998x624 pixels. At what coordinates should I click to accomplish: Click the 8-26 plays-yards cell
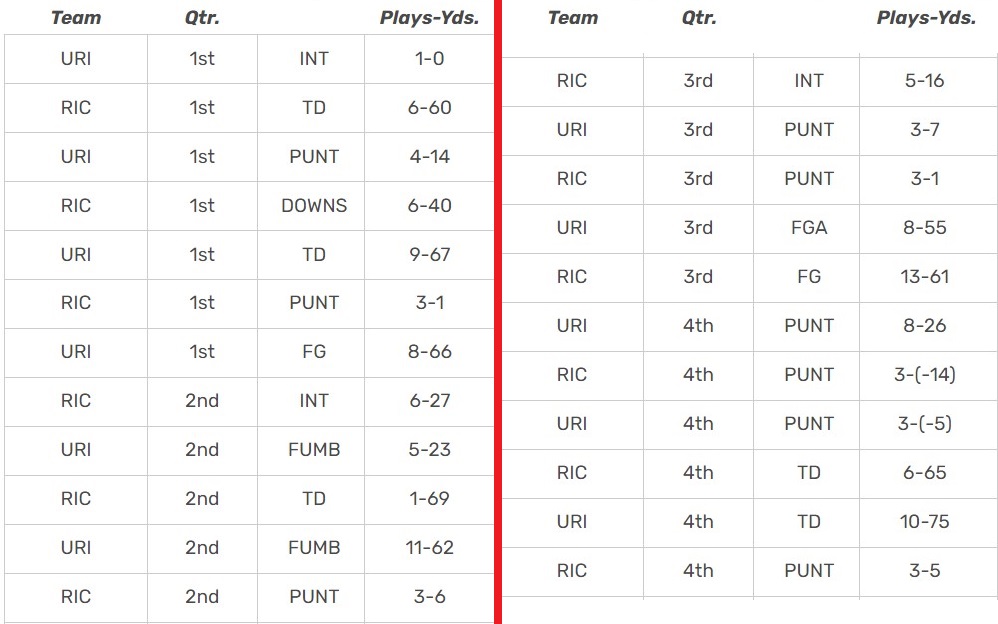924,326
